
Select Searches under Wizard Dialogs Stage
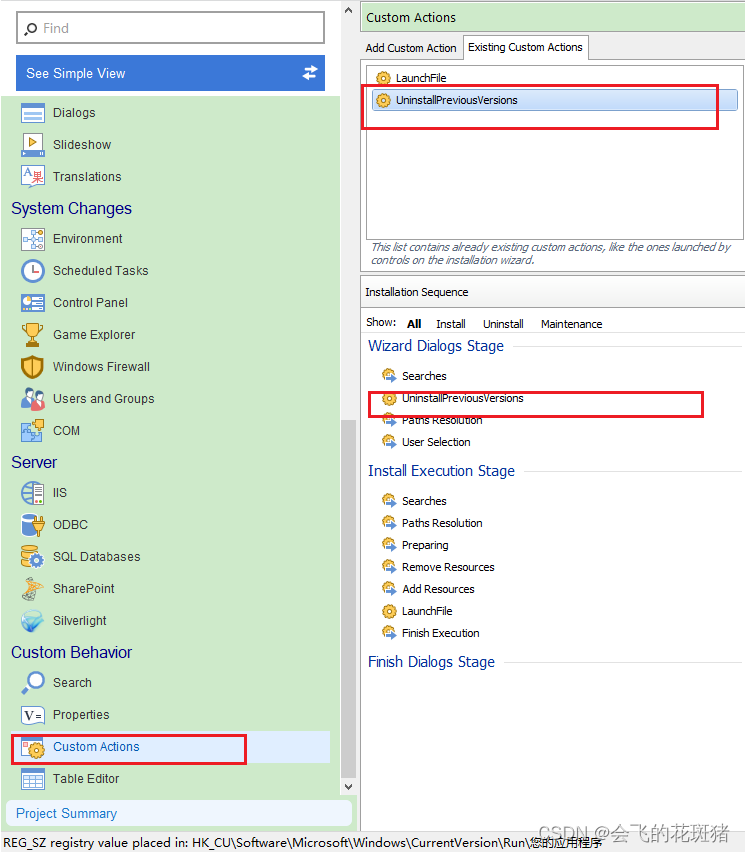424,376
